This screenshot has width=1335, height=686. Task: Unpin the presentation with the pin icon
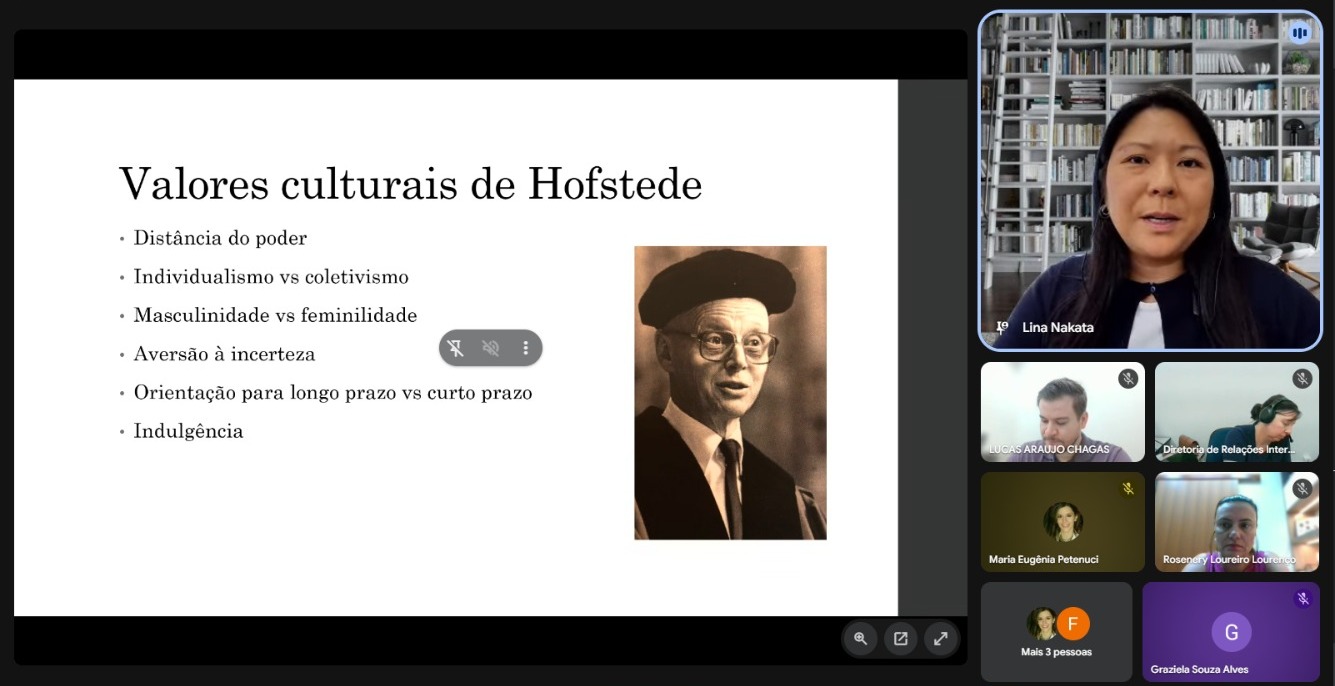tap(456, 348)
